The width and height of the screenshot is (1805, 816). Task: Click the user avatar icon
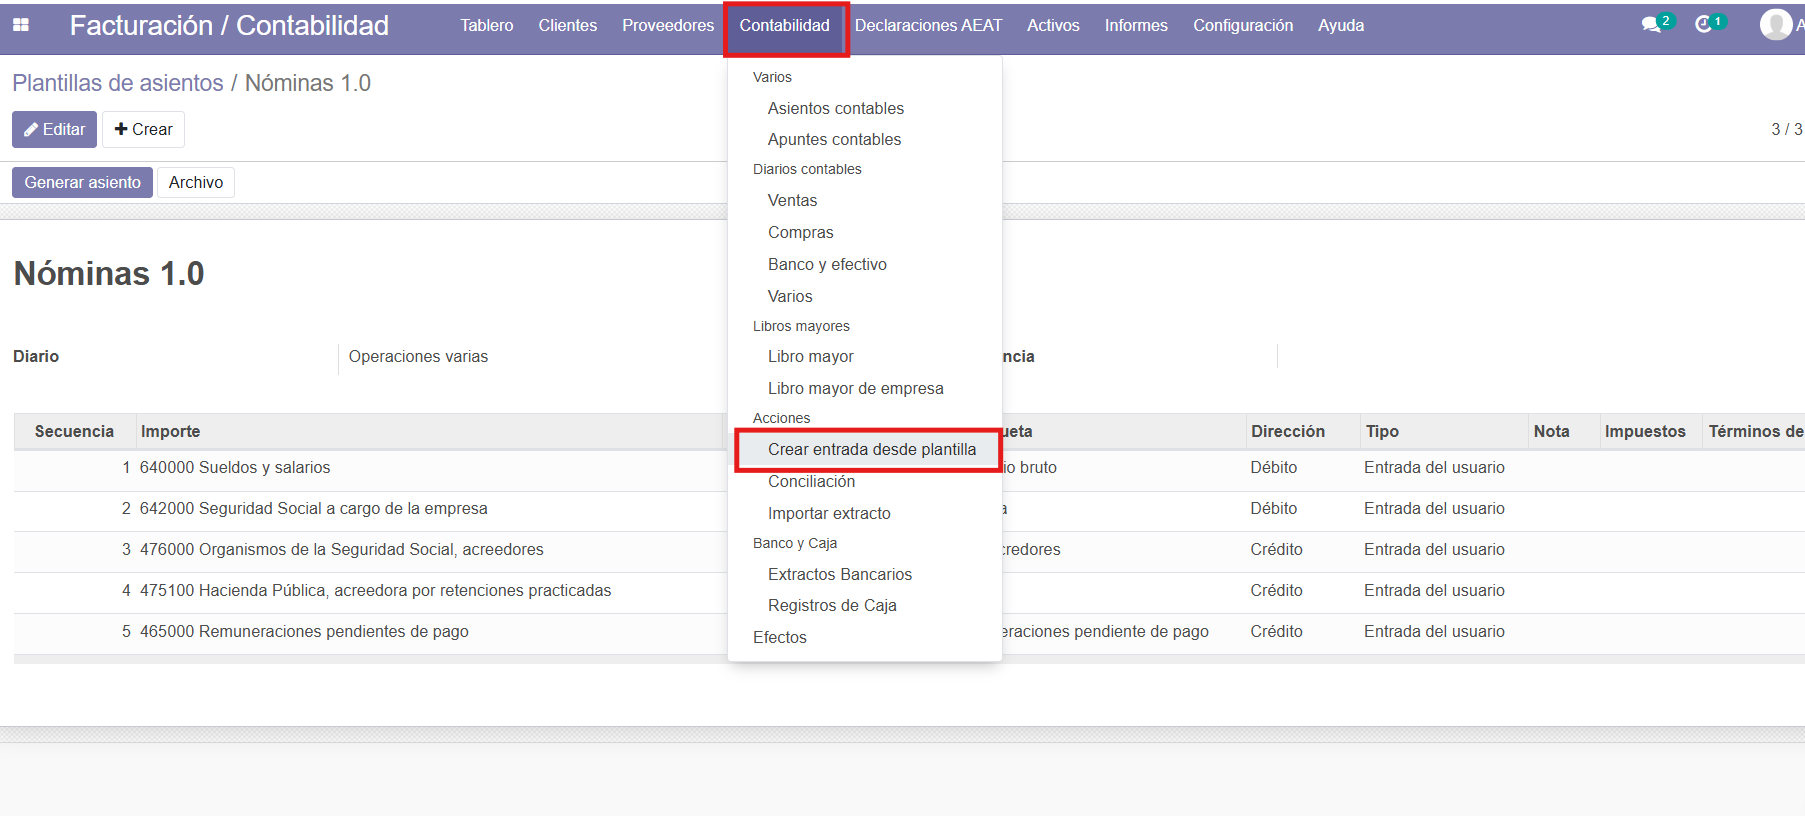coord(1775,24)
